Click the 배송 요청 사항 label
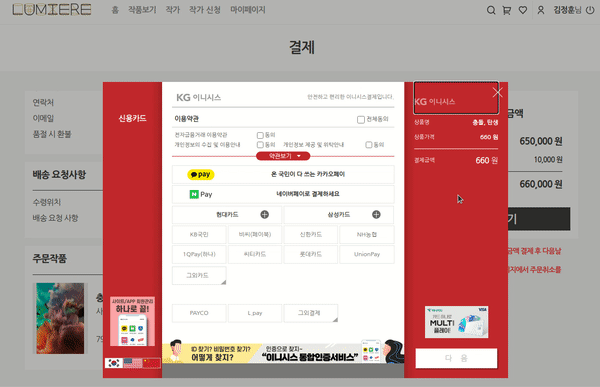 (x=55, y=218)
